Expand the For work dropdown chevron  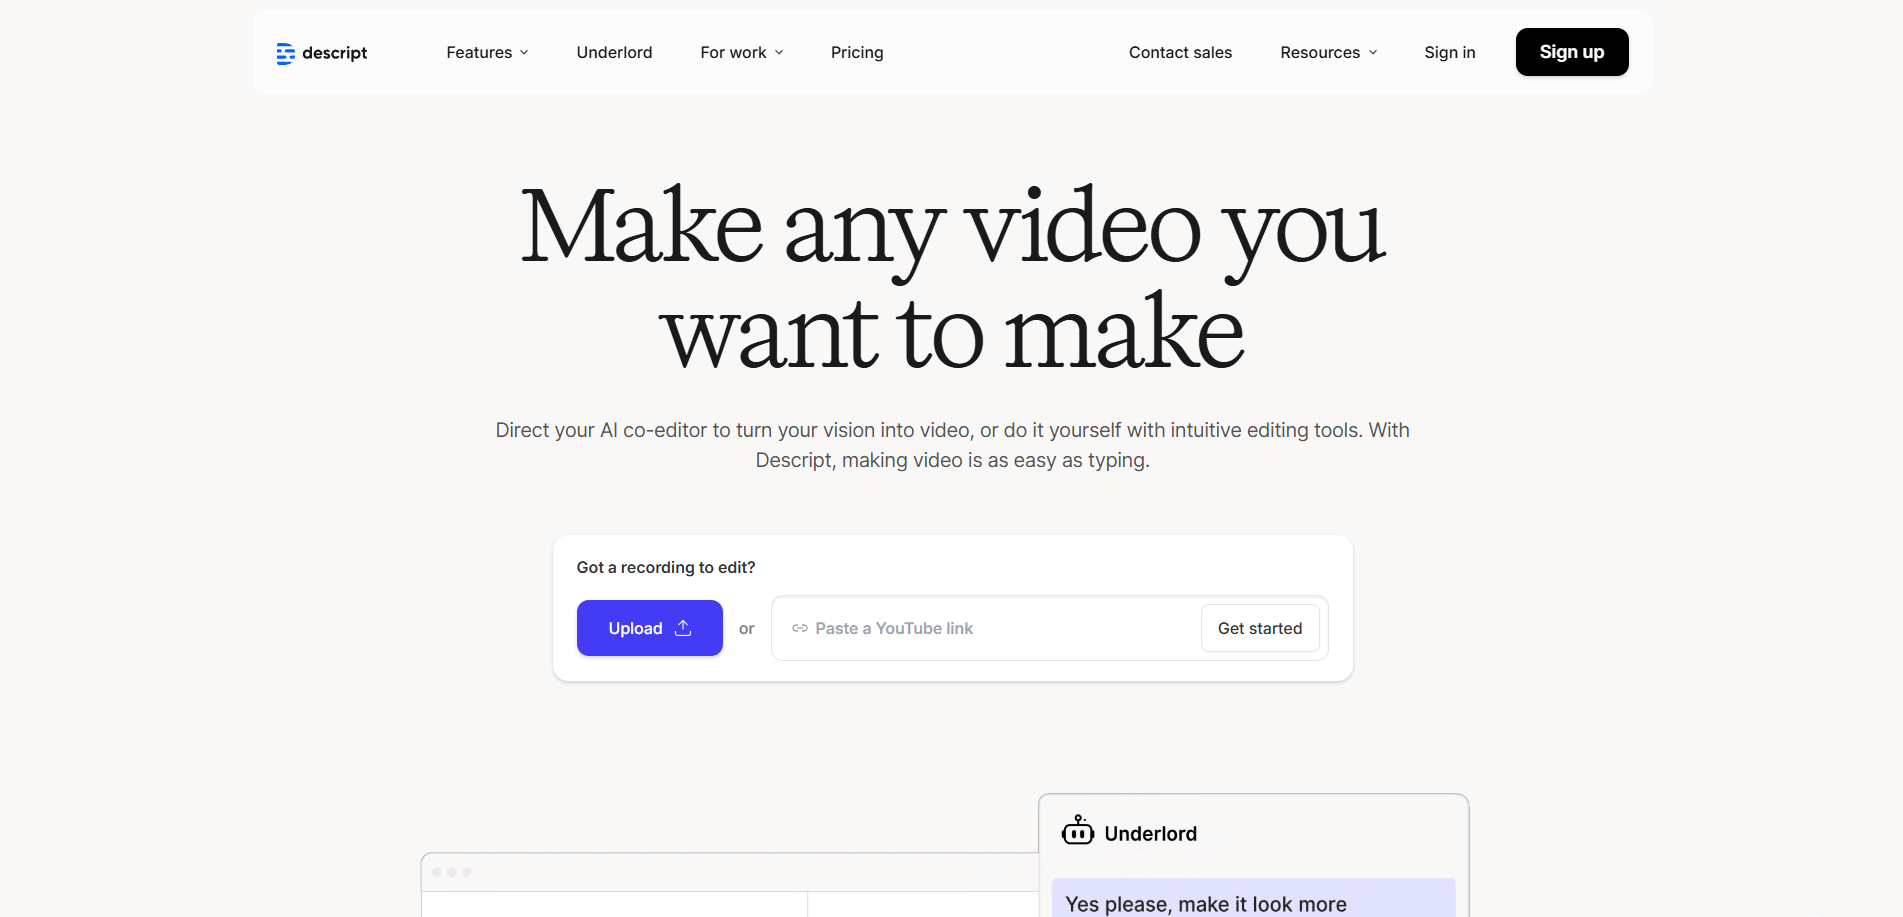click(779, 53)
